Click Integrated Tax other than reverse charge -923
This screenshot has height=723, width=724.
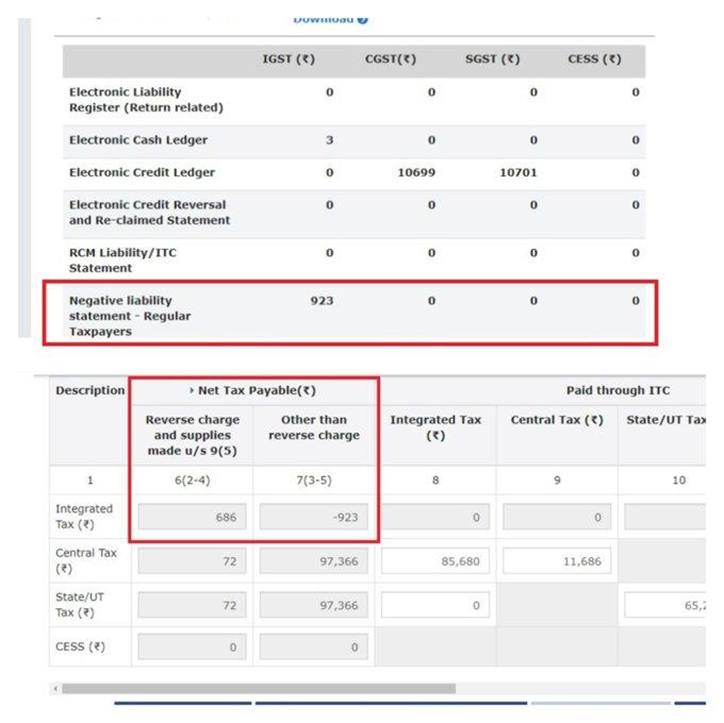coord(313,517)
